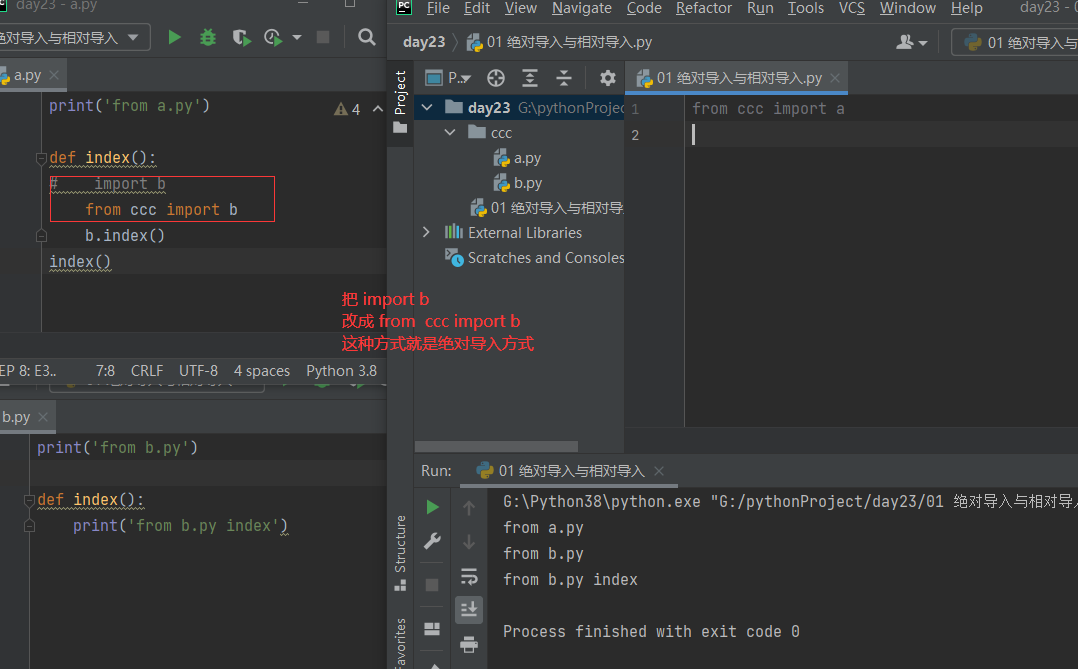The height and width of the screenshot is (669, 1078).
Task: Open the Code menu
Action: pyautogui.click(x=644, y=8)
